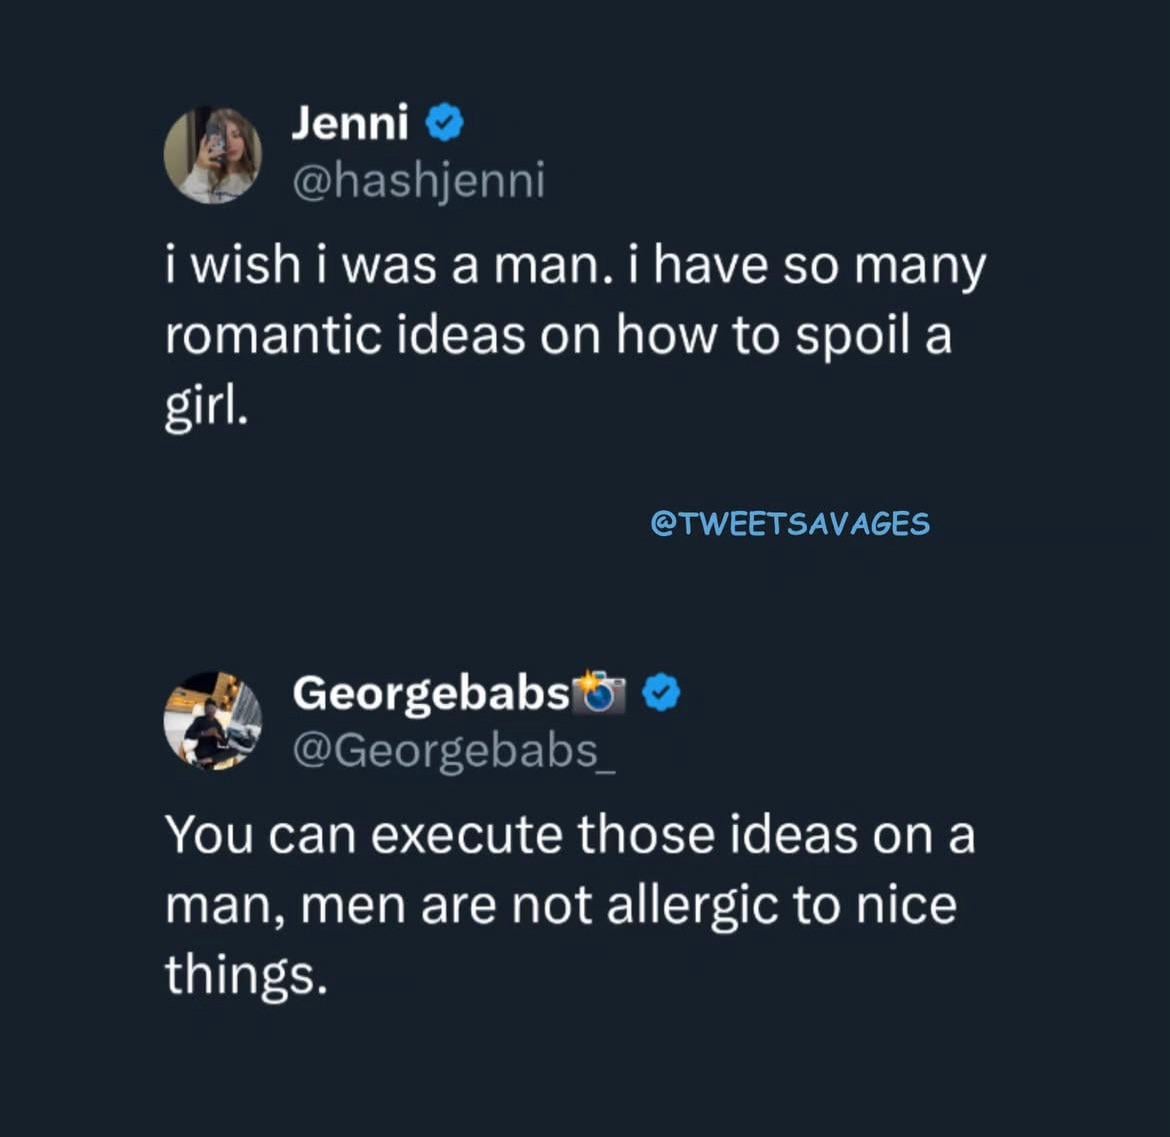Click the word 'things.' in the reply
Viewport: 1170px width, 1137px height.
tap(246, 975)
